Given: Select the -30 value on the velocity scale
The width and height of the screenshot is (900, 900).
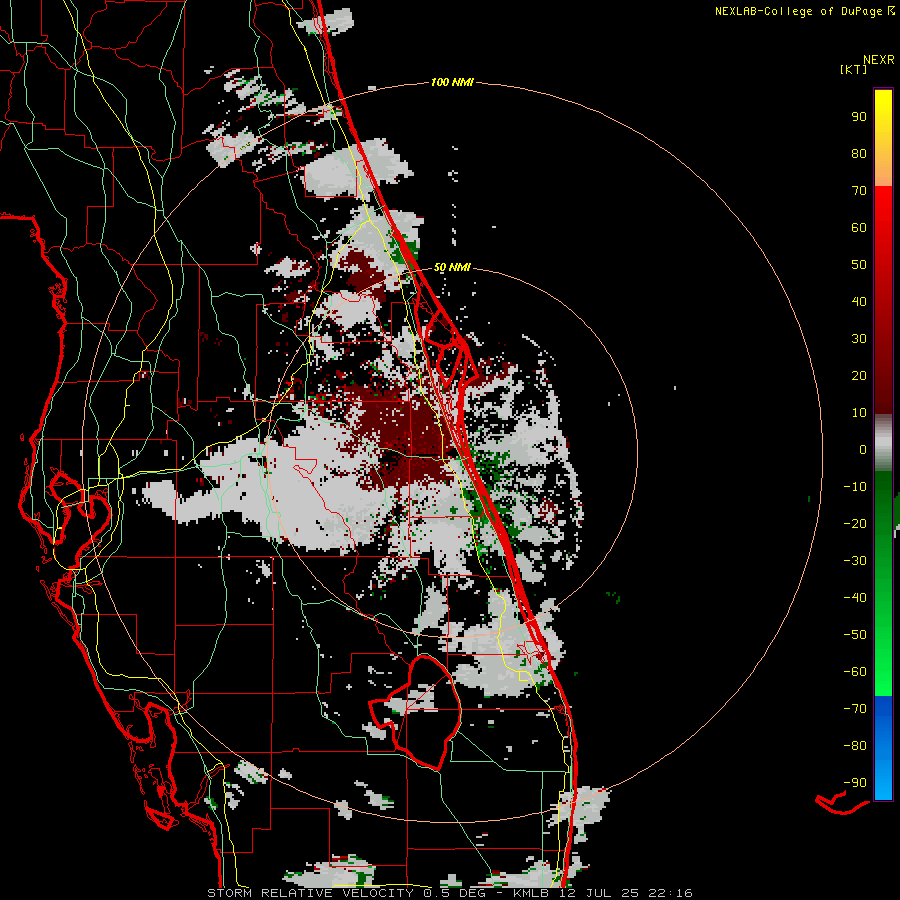Looking at the screenshot, I should 855,561.
